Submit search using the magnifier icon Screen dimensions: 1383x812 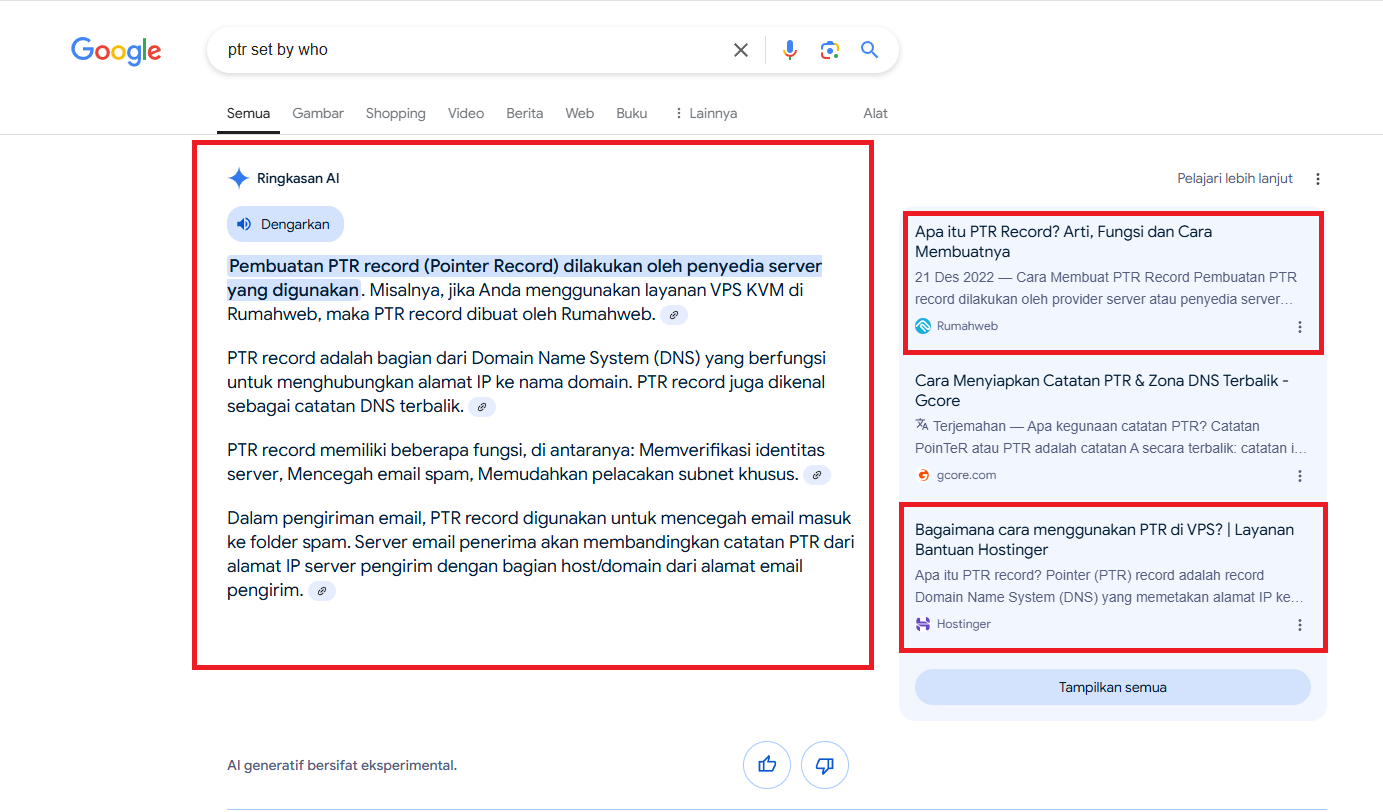869,50
